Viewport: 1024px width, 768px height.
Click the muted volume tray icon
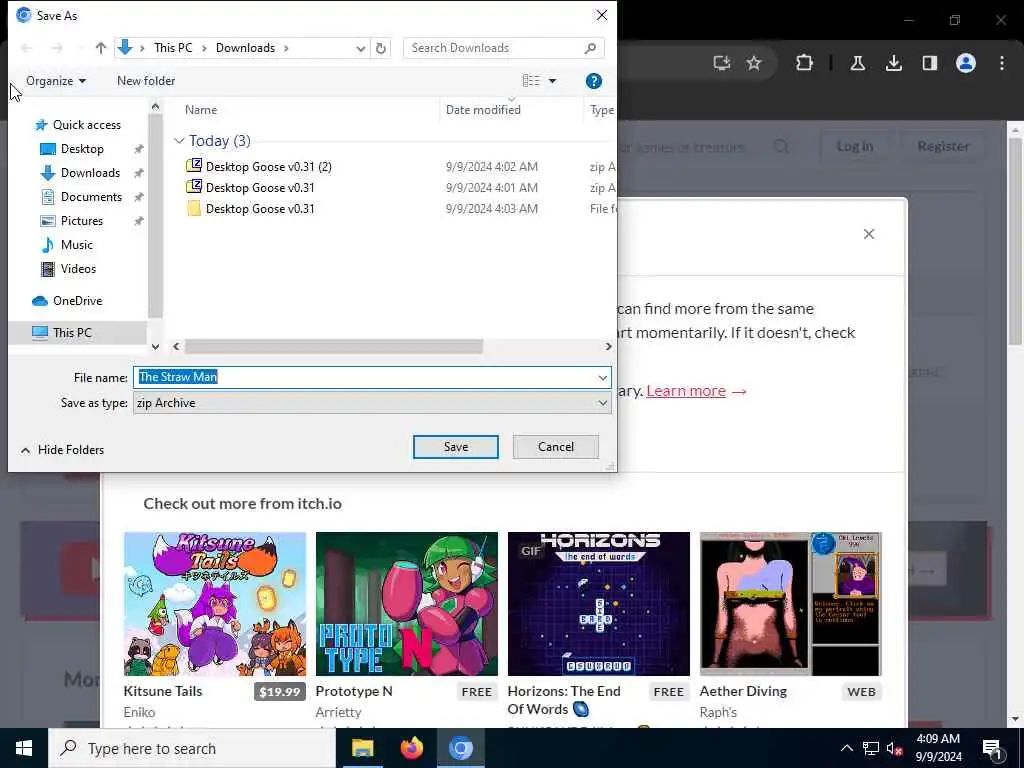(894, 748)
